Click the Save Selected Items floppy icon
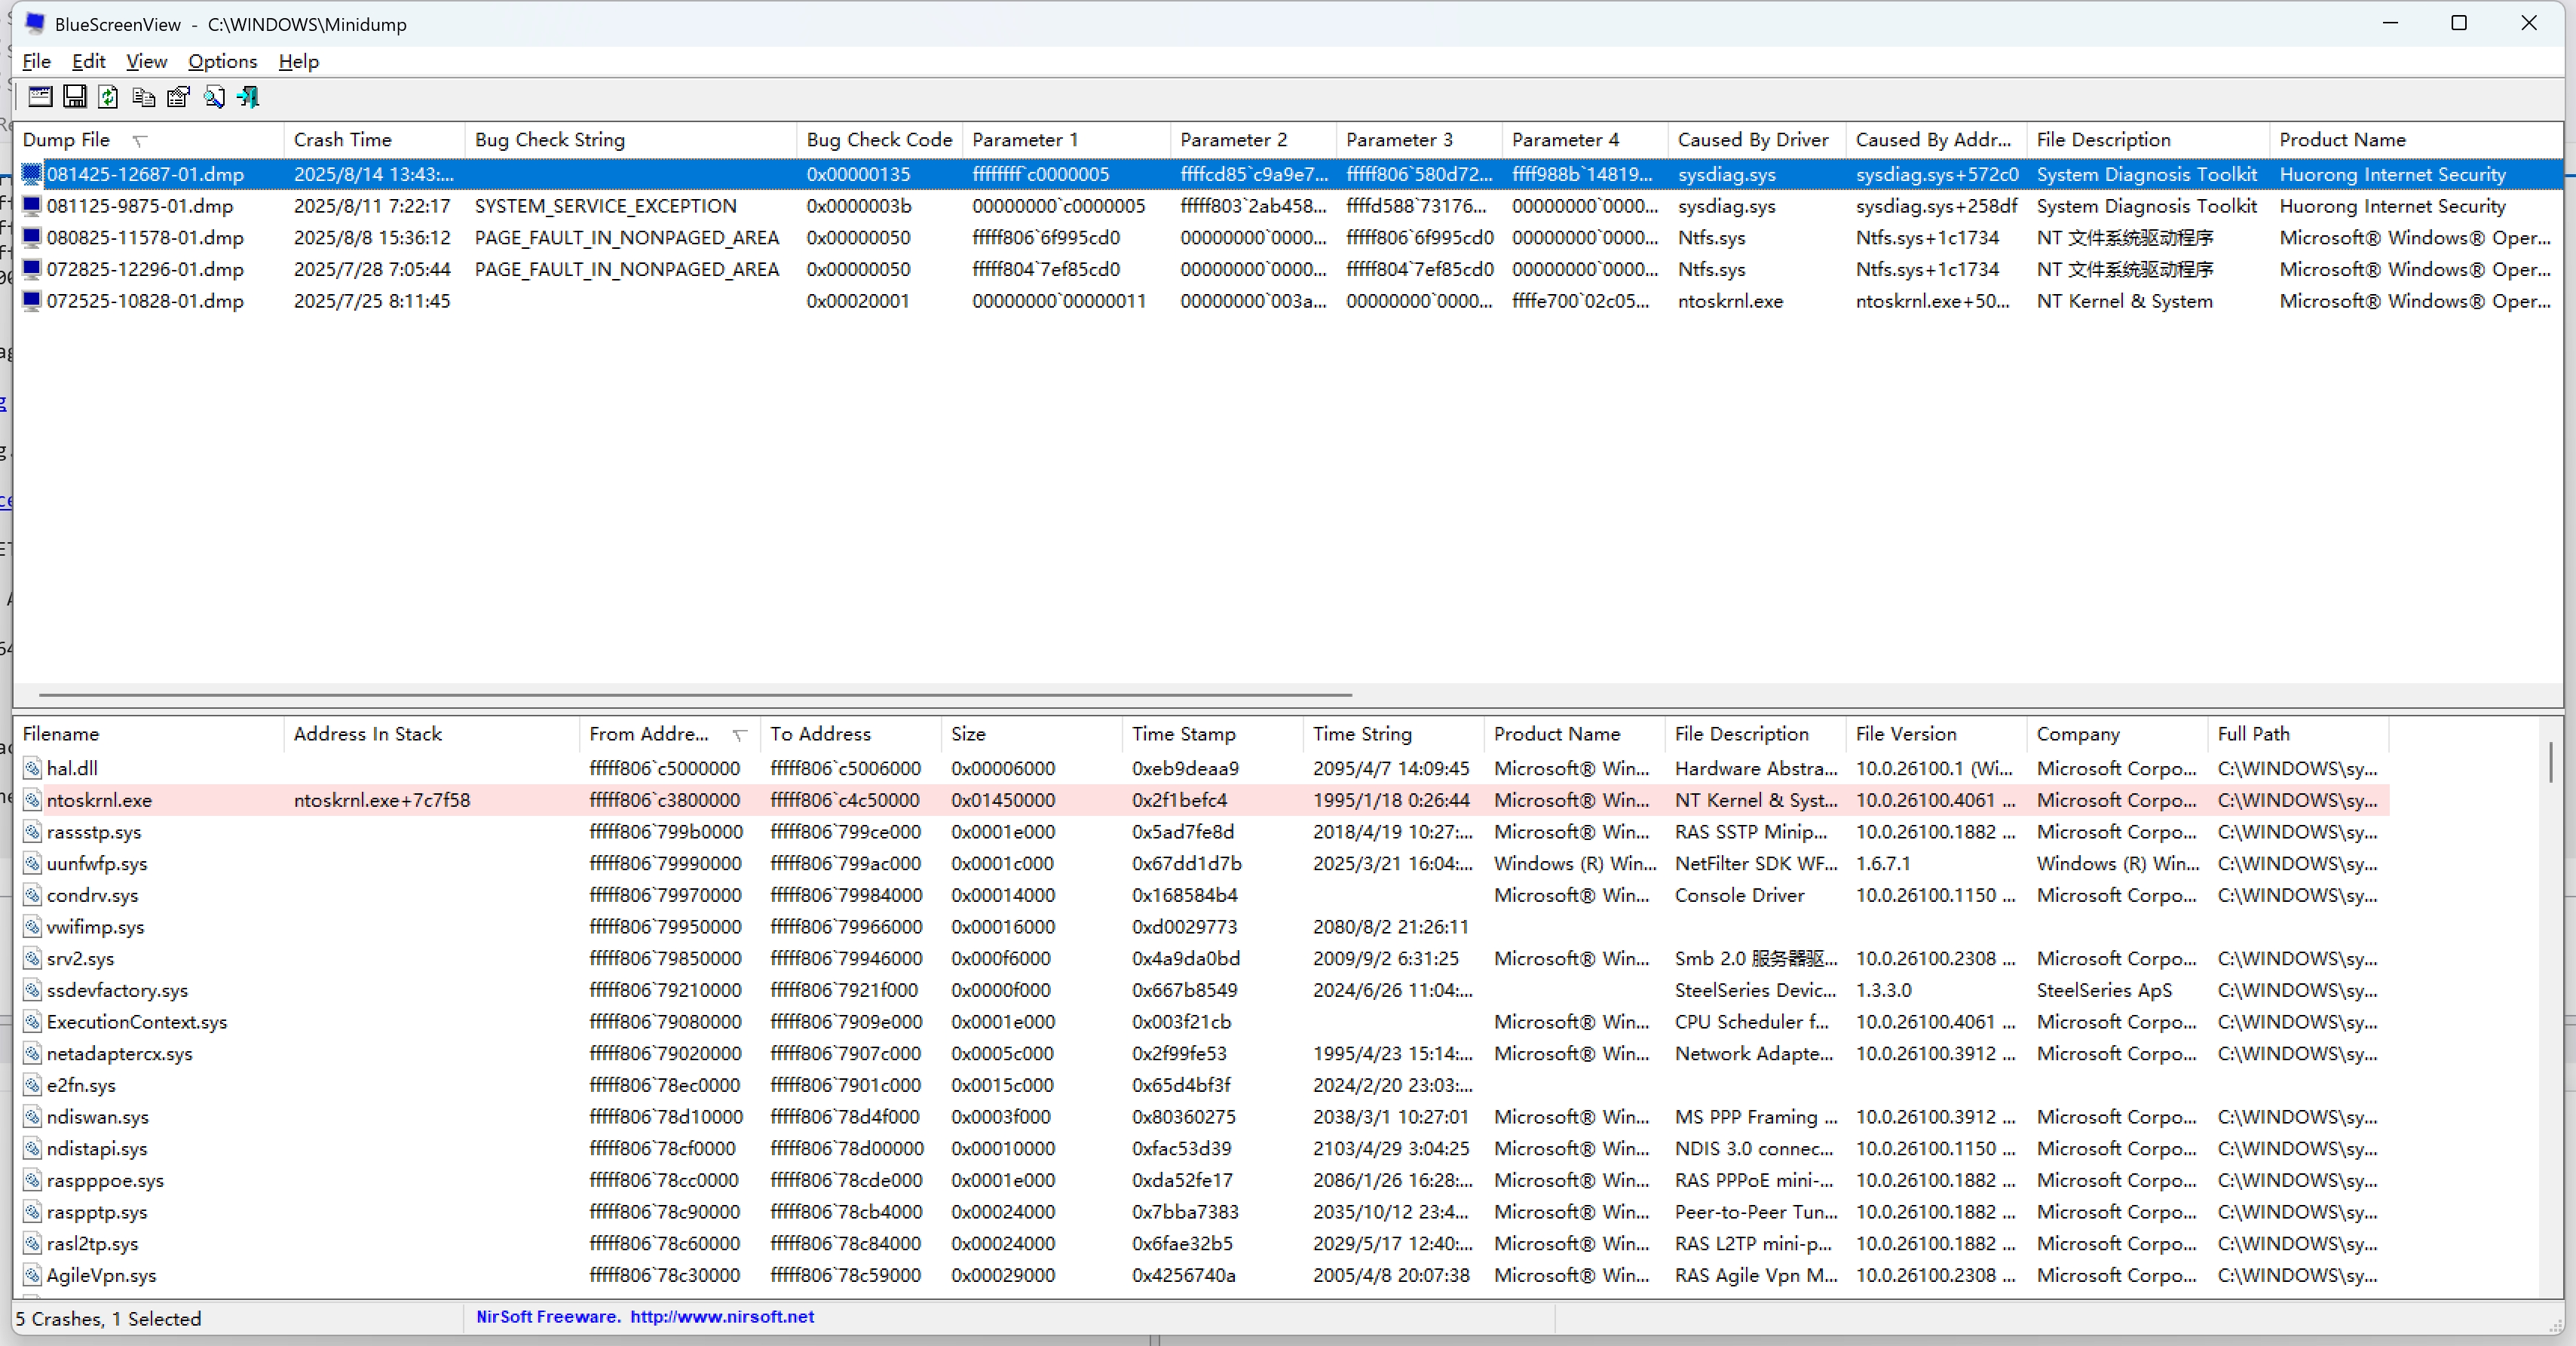 coord(75,97)
